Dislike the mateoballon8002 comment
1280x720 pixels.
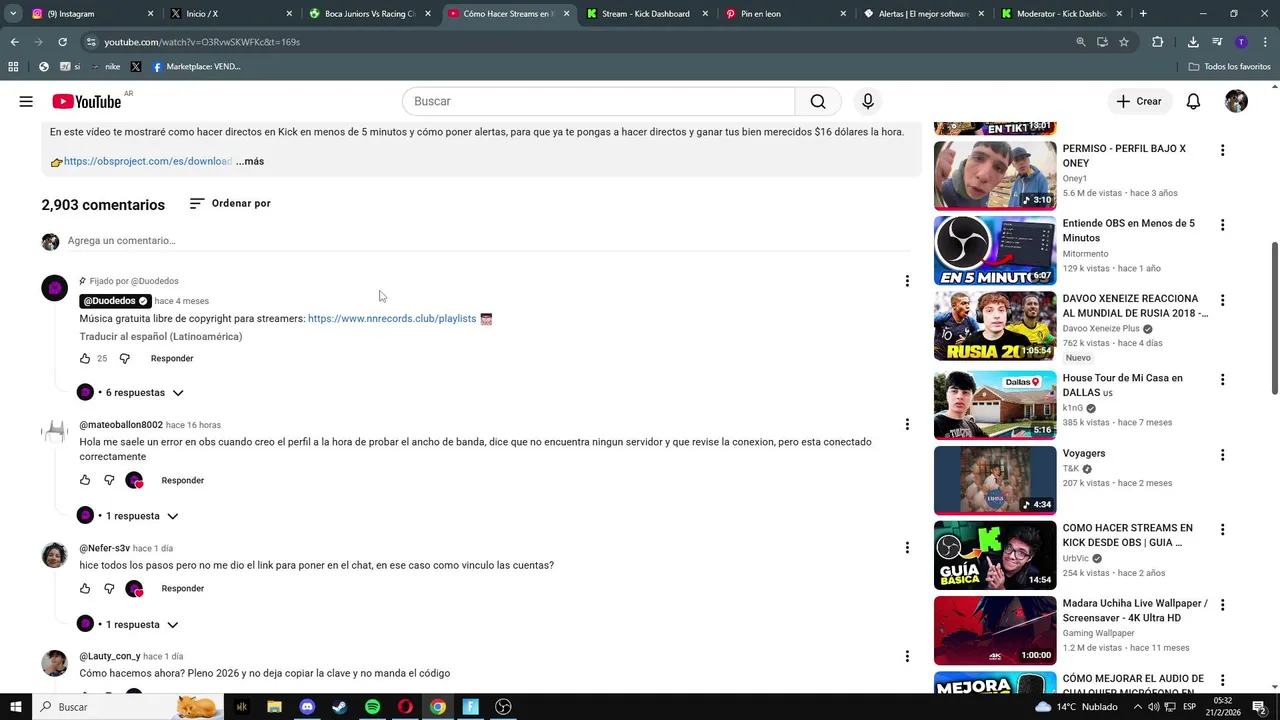point(110,480)
